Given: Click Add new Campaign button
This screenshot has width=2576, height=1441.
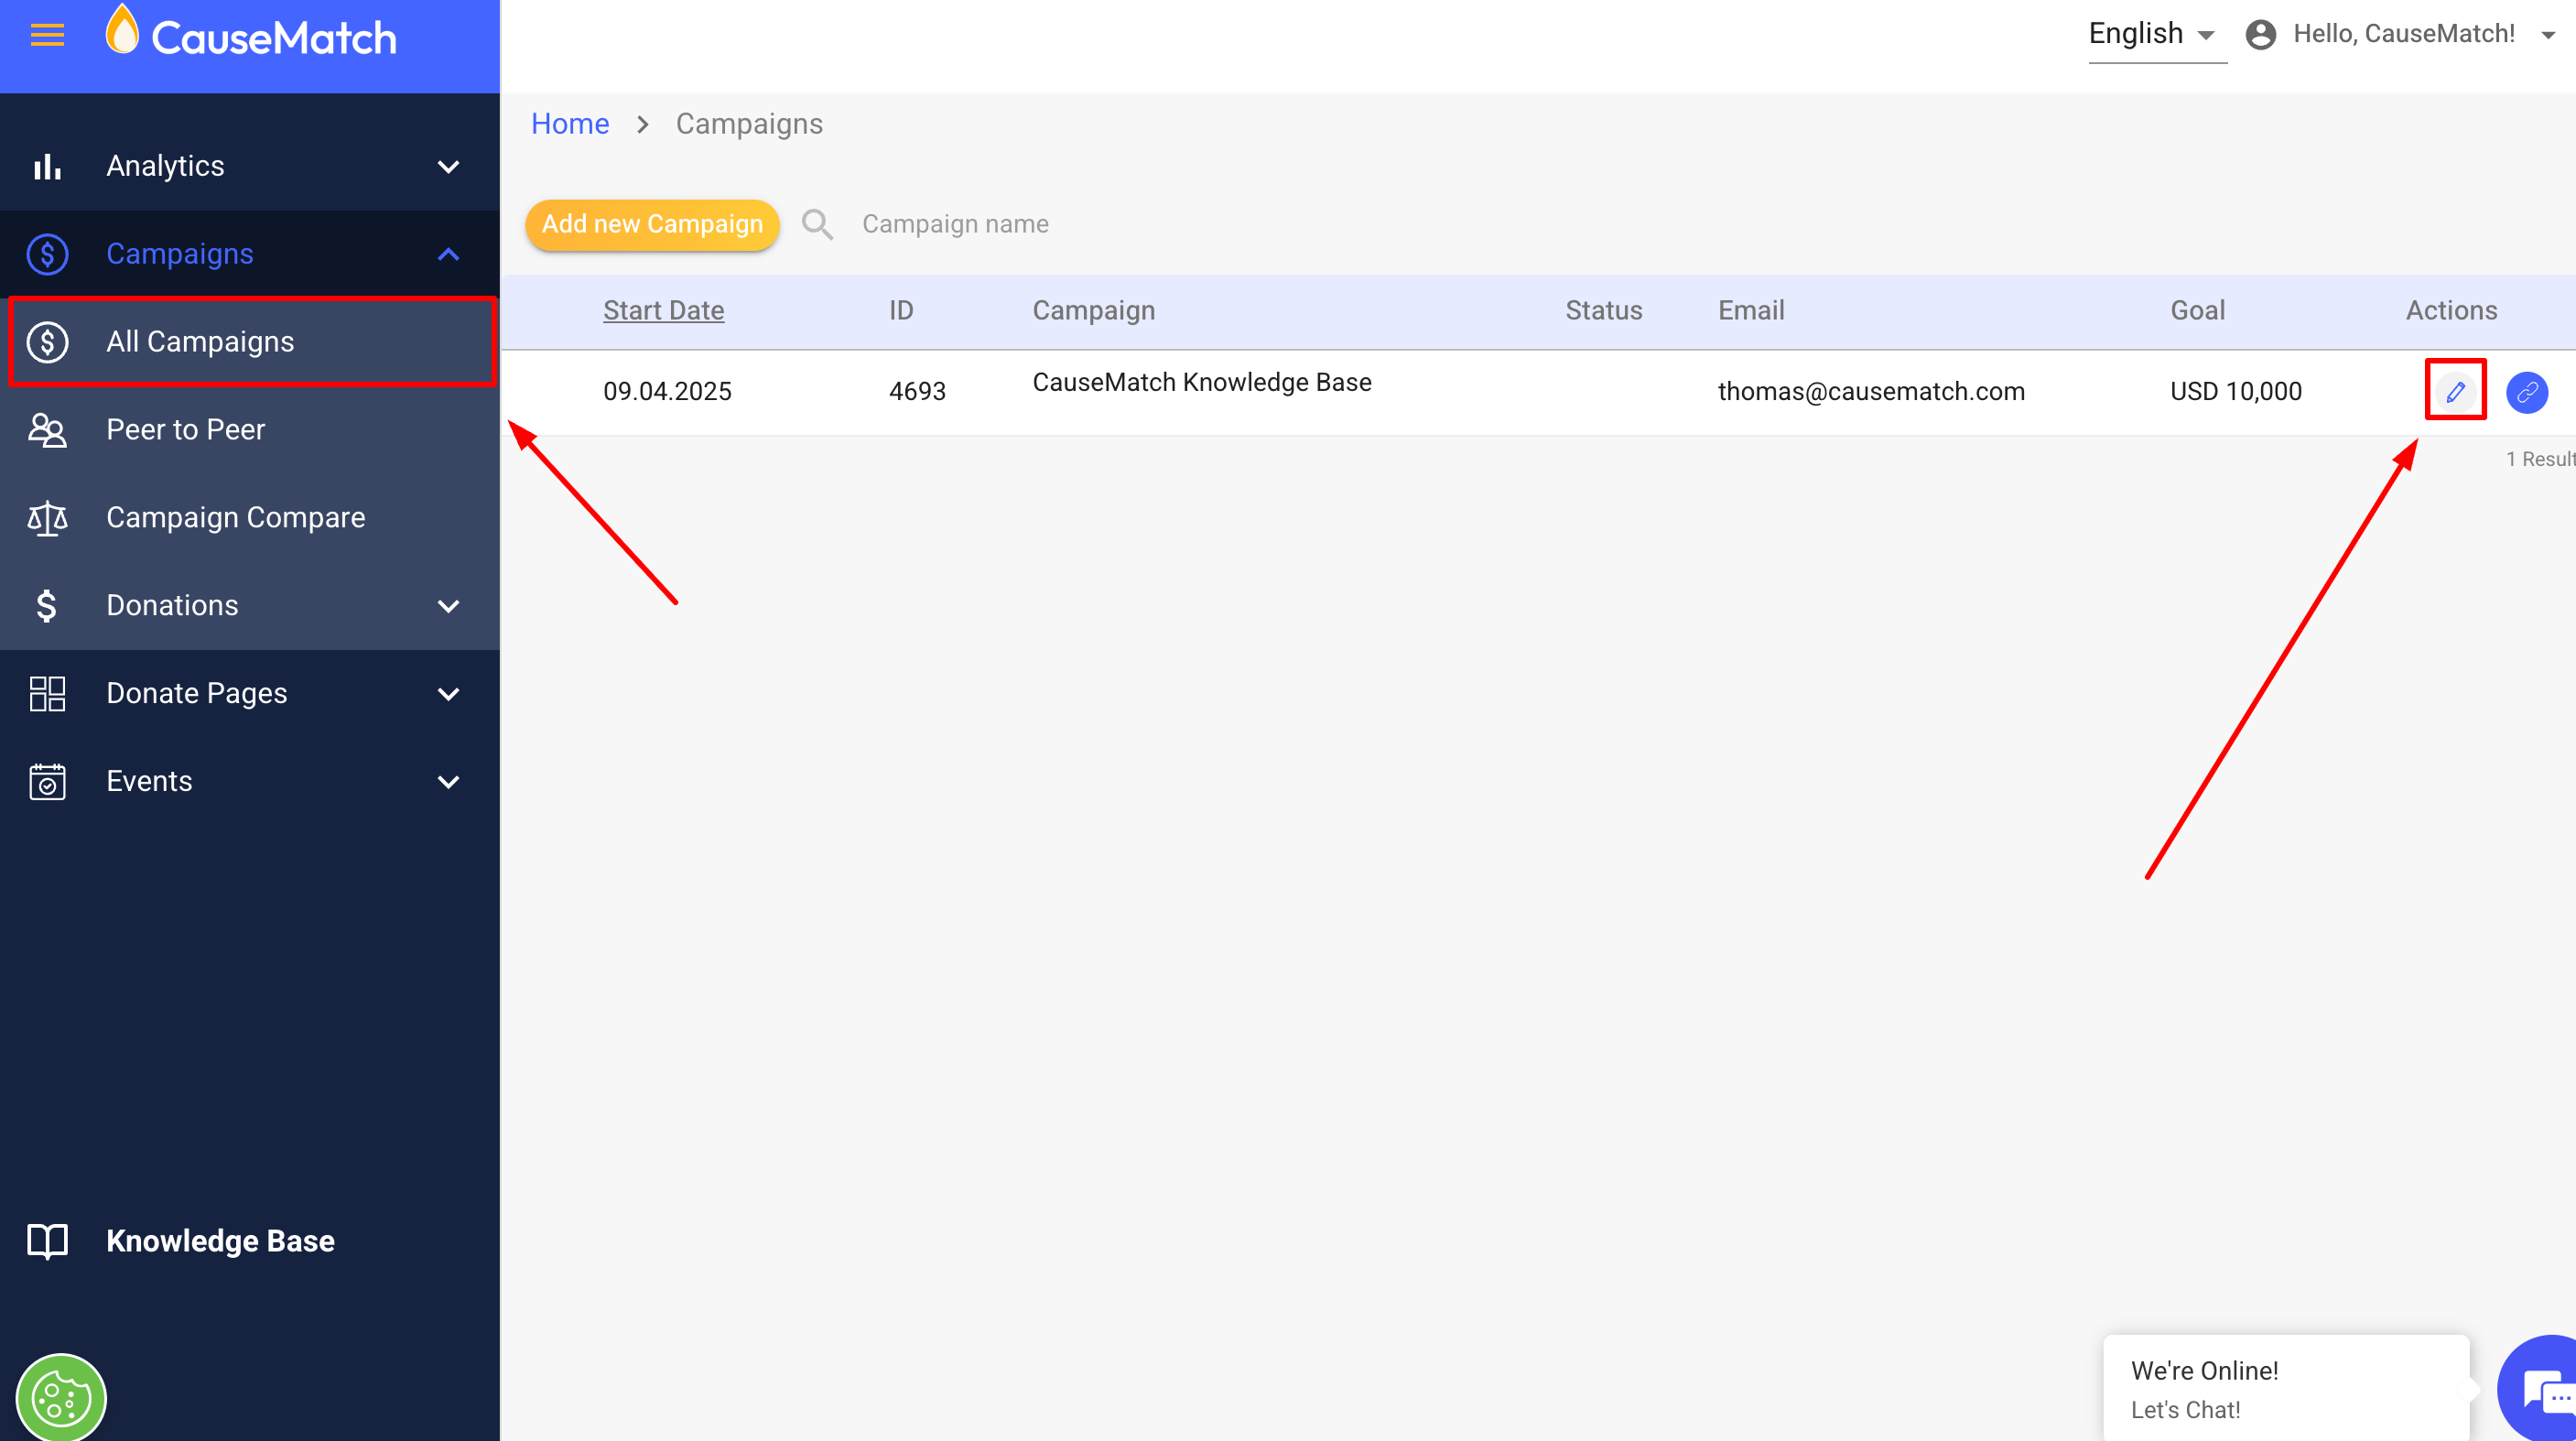Looking at the screenshot, I should point(652,224).
